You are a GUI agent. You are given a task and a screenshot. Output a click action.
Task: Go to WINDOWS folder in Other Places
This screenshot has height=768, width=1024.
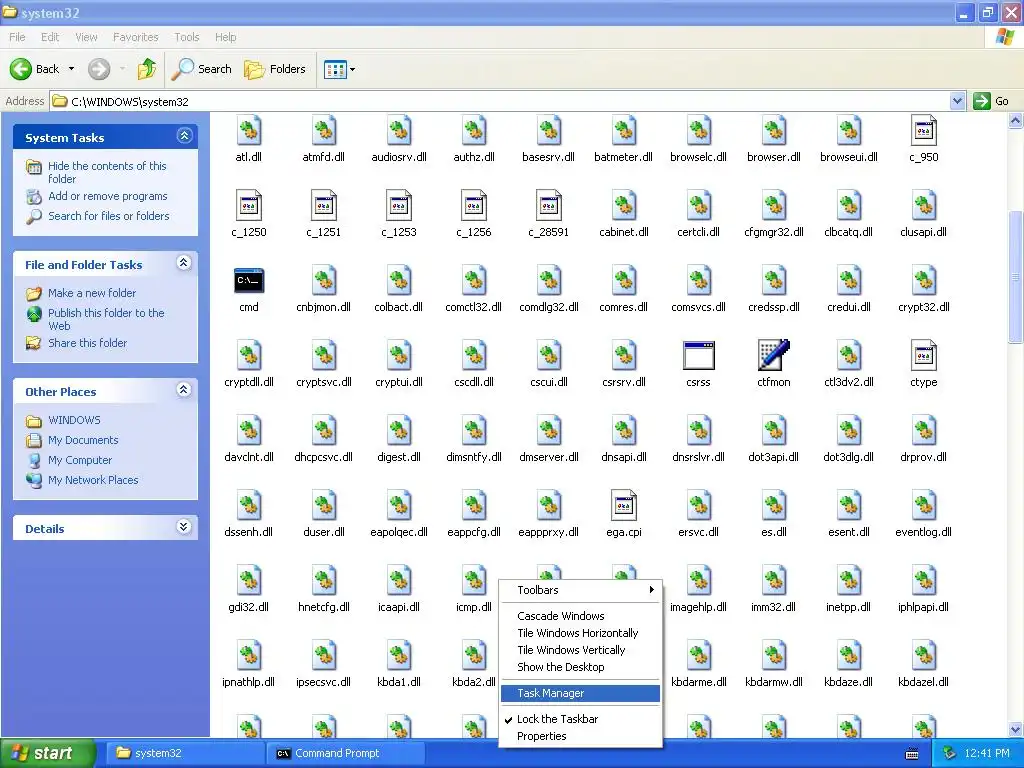click(x=74, y=420)
